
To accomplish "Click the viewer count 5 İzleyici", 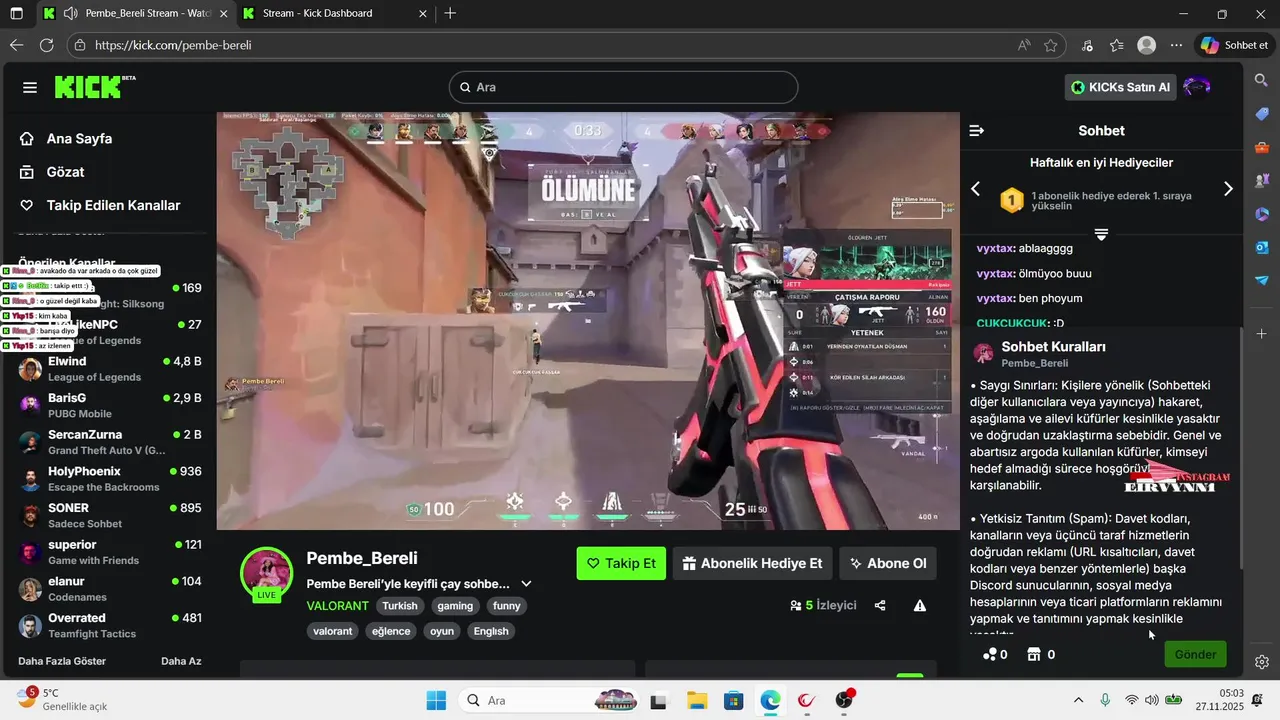I will 823,605.
